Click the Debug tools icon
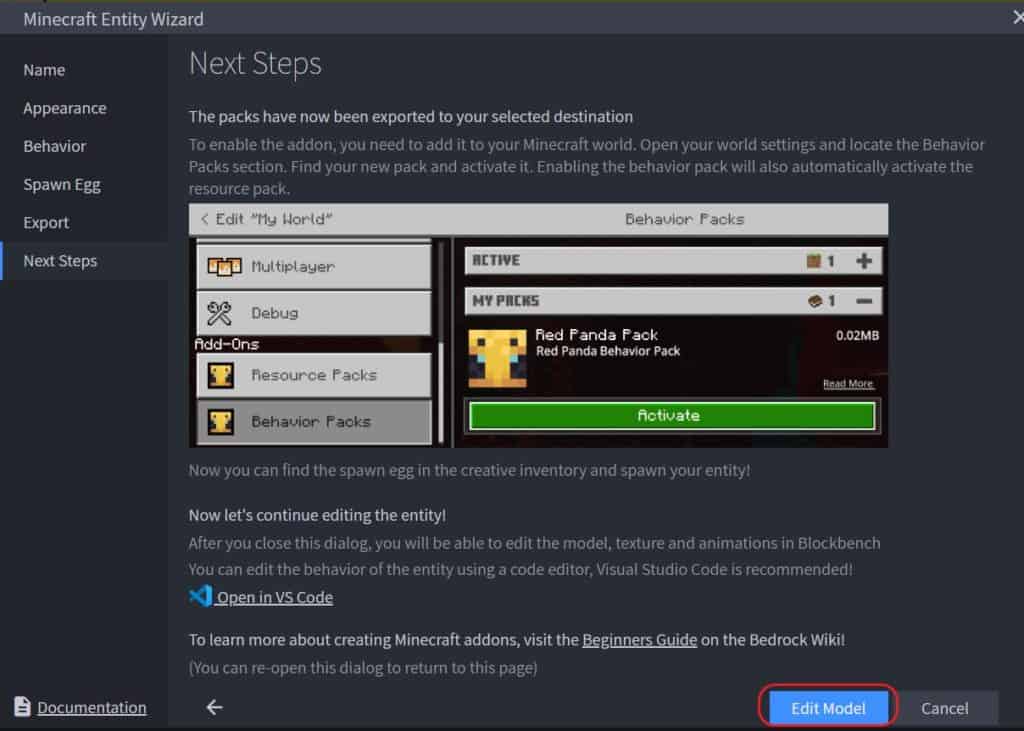 (219, 313)
